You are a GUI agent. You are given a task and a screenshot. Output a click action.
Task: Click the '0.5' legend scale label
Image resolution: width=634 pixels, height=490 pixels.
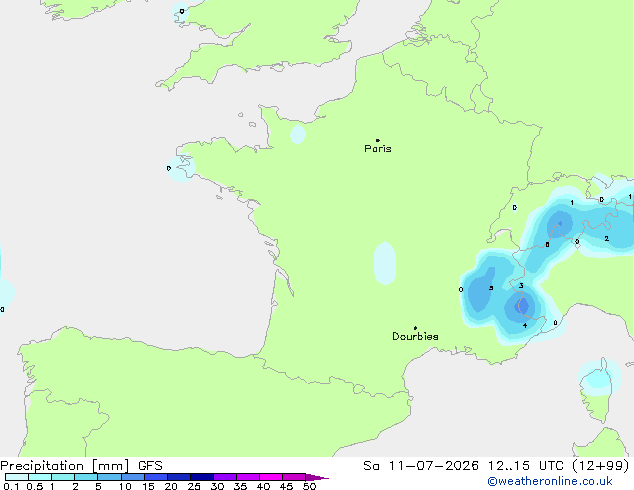coord(35,486)
